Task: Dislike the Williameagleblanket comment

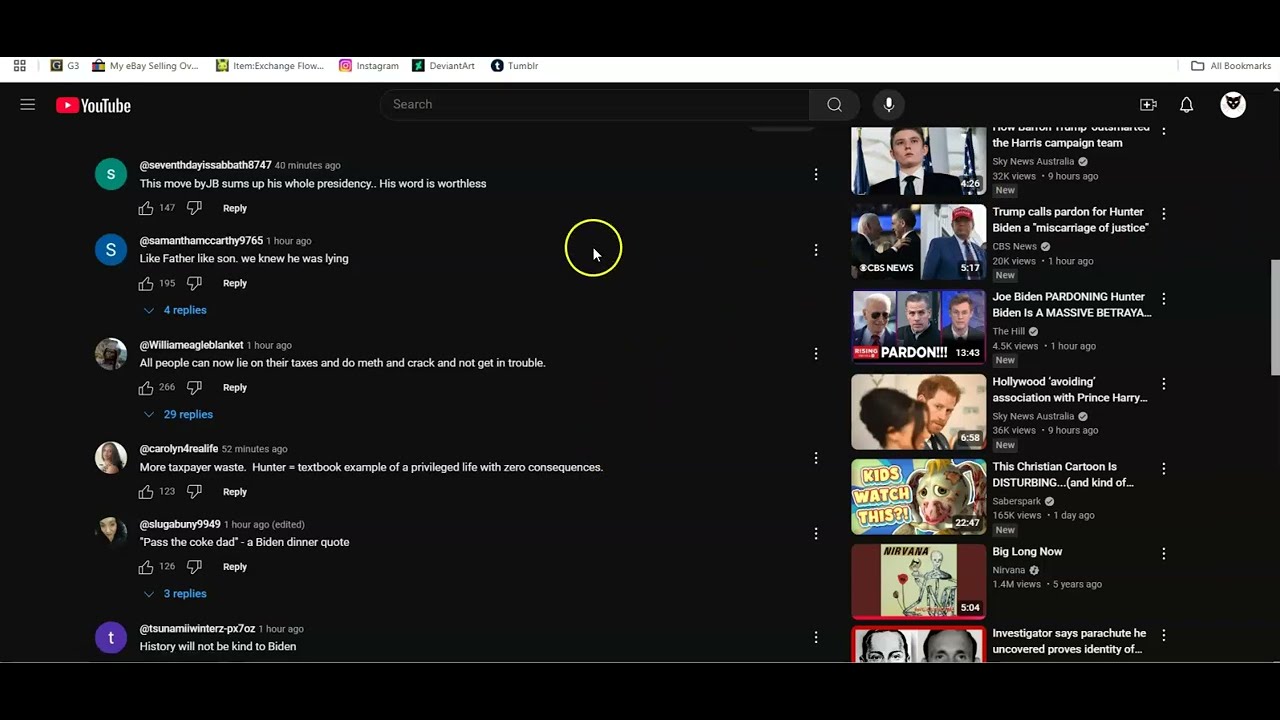Action: coord(194,387)
